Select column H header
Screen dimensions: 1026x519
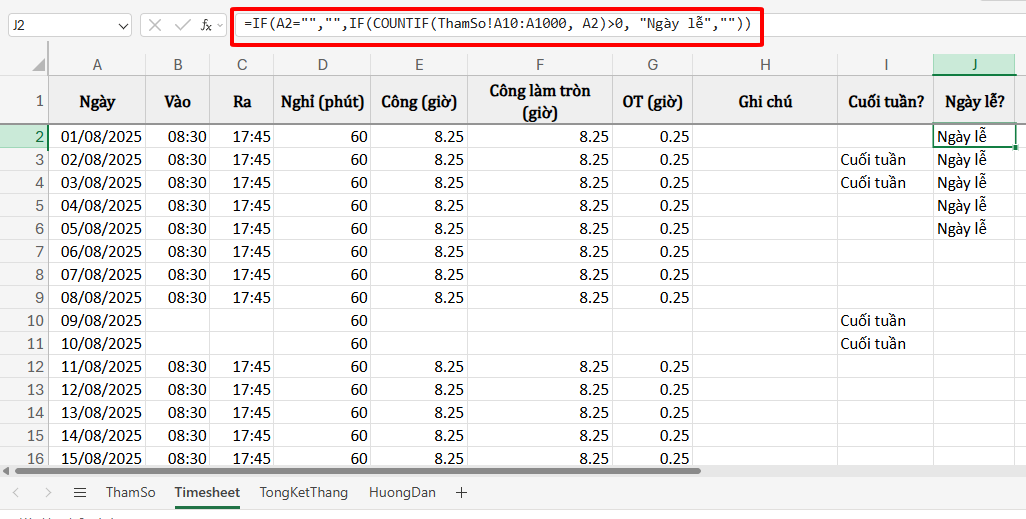click(x=765, y=64)
